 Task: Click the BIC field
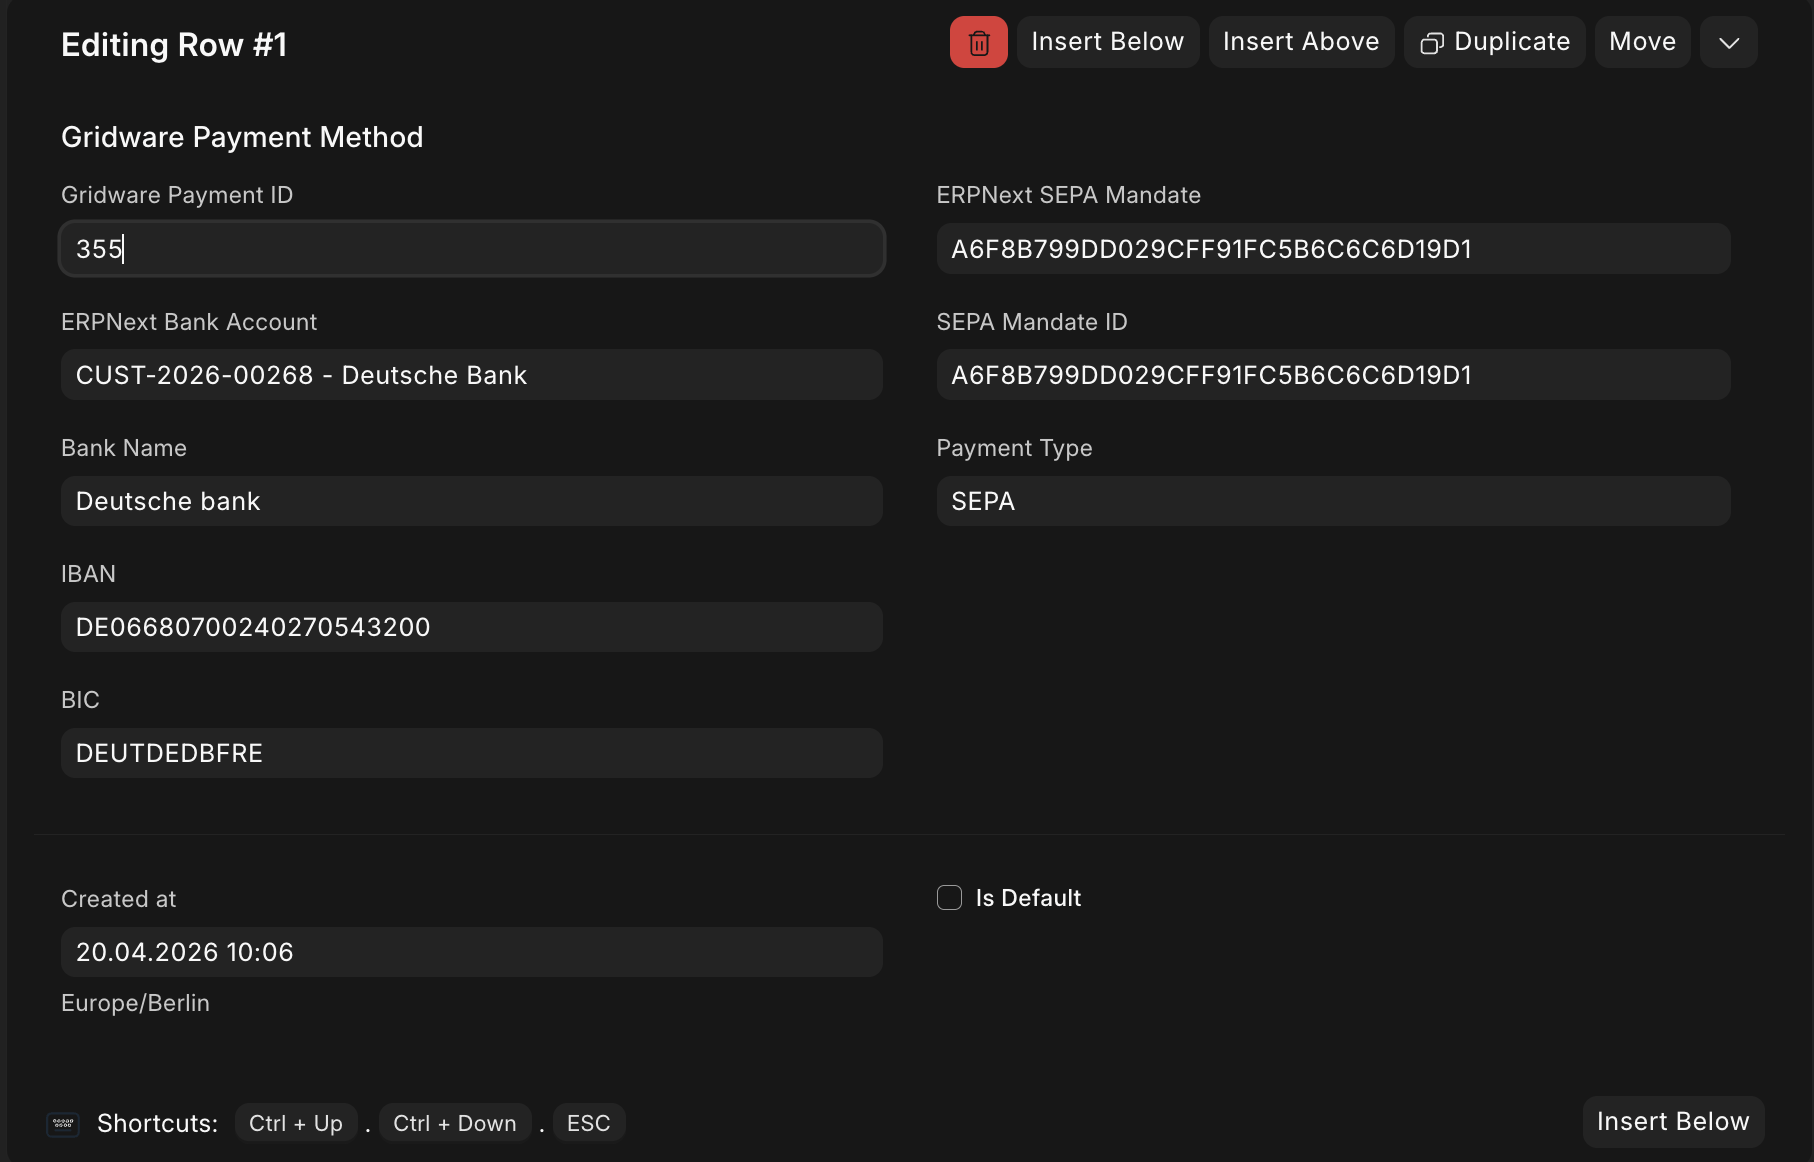(472, 753)
